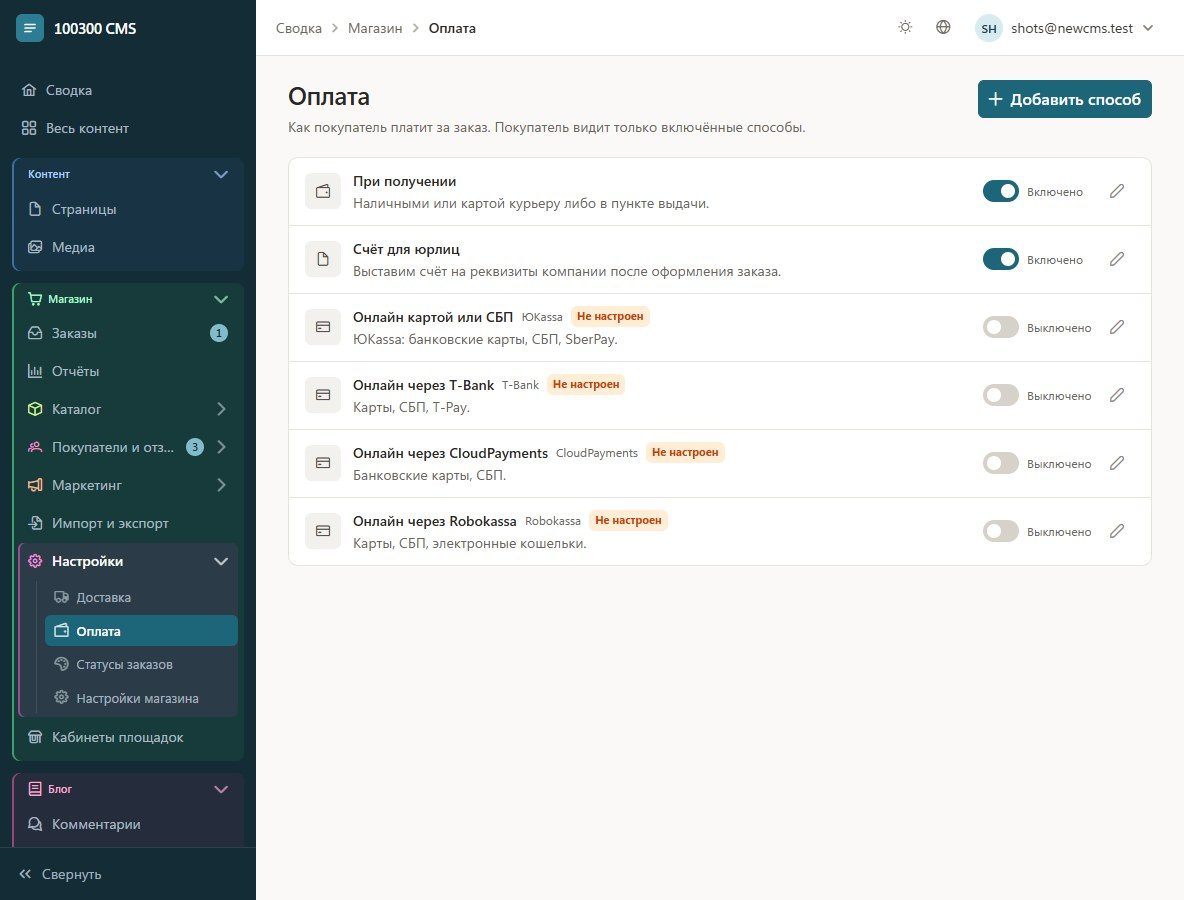Click the SH user avatar
This screenshot has width=1184, height=900.
[988, 29]
